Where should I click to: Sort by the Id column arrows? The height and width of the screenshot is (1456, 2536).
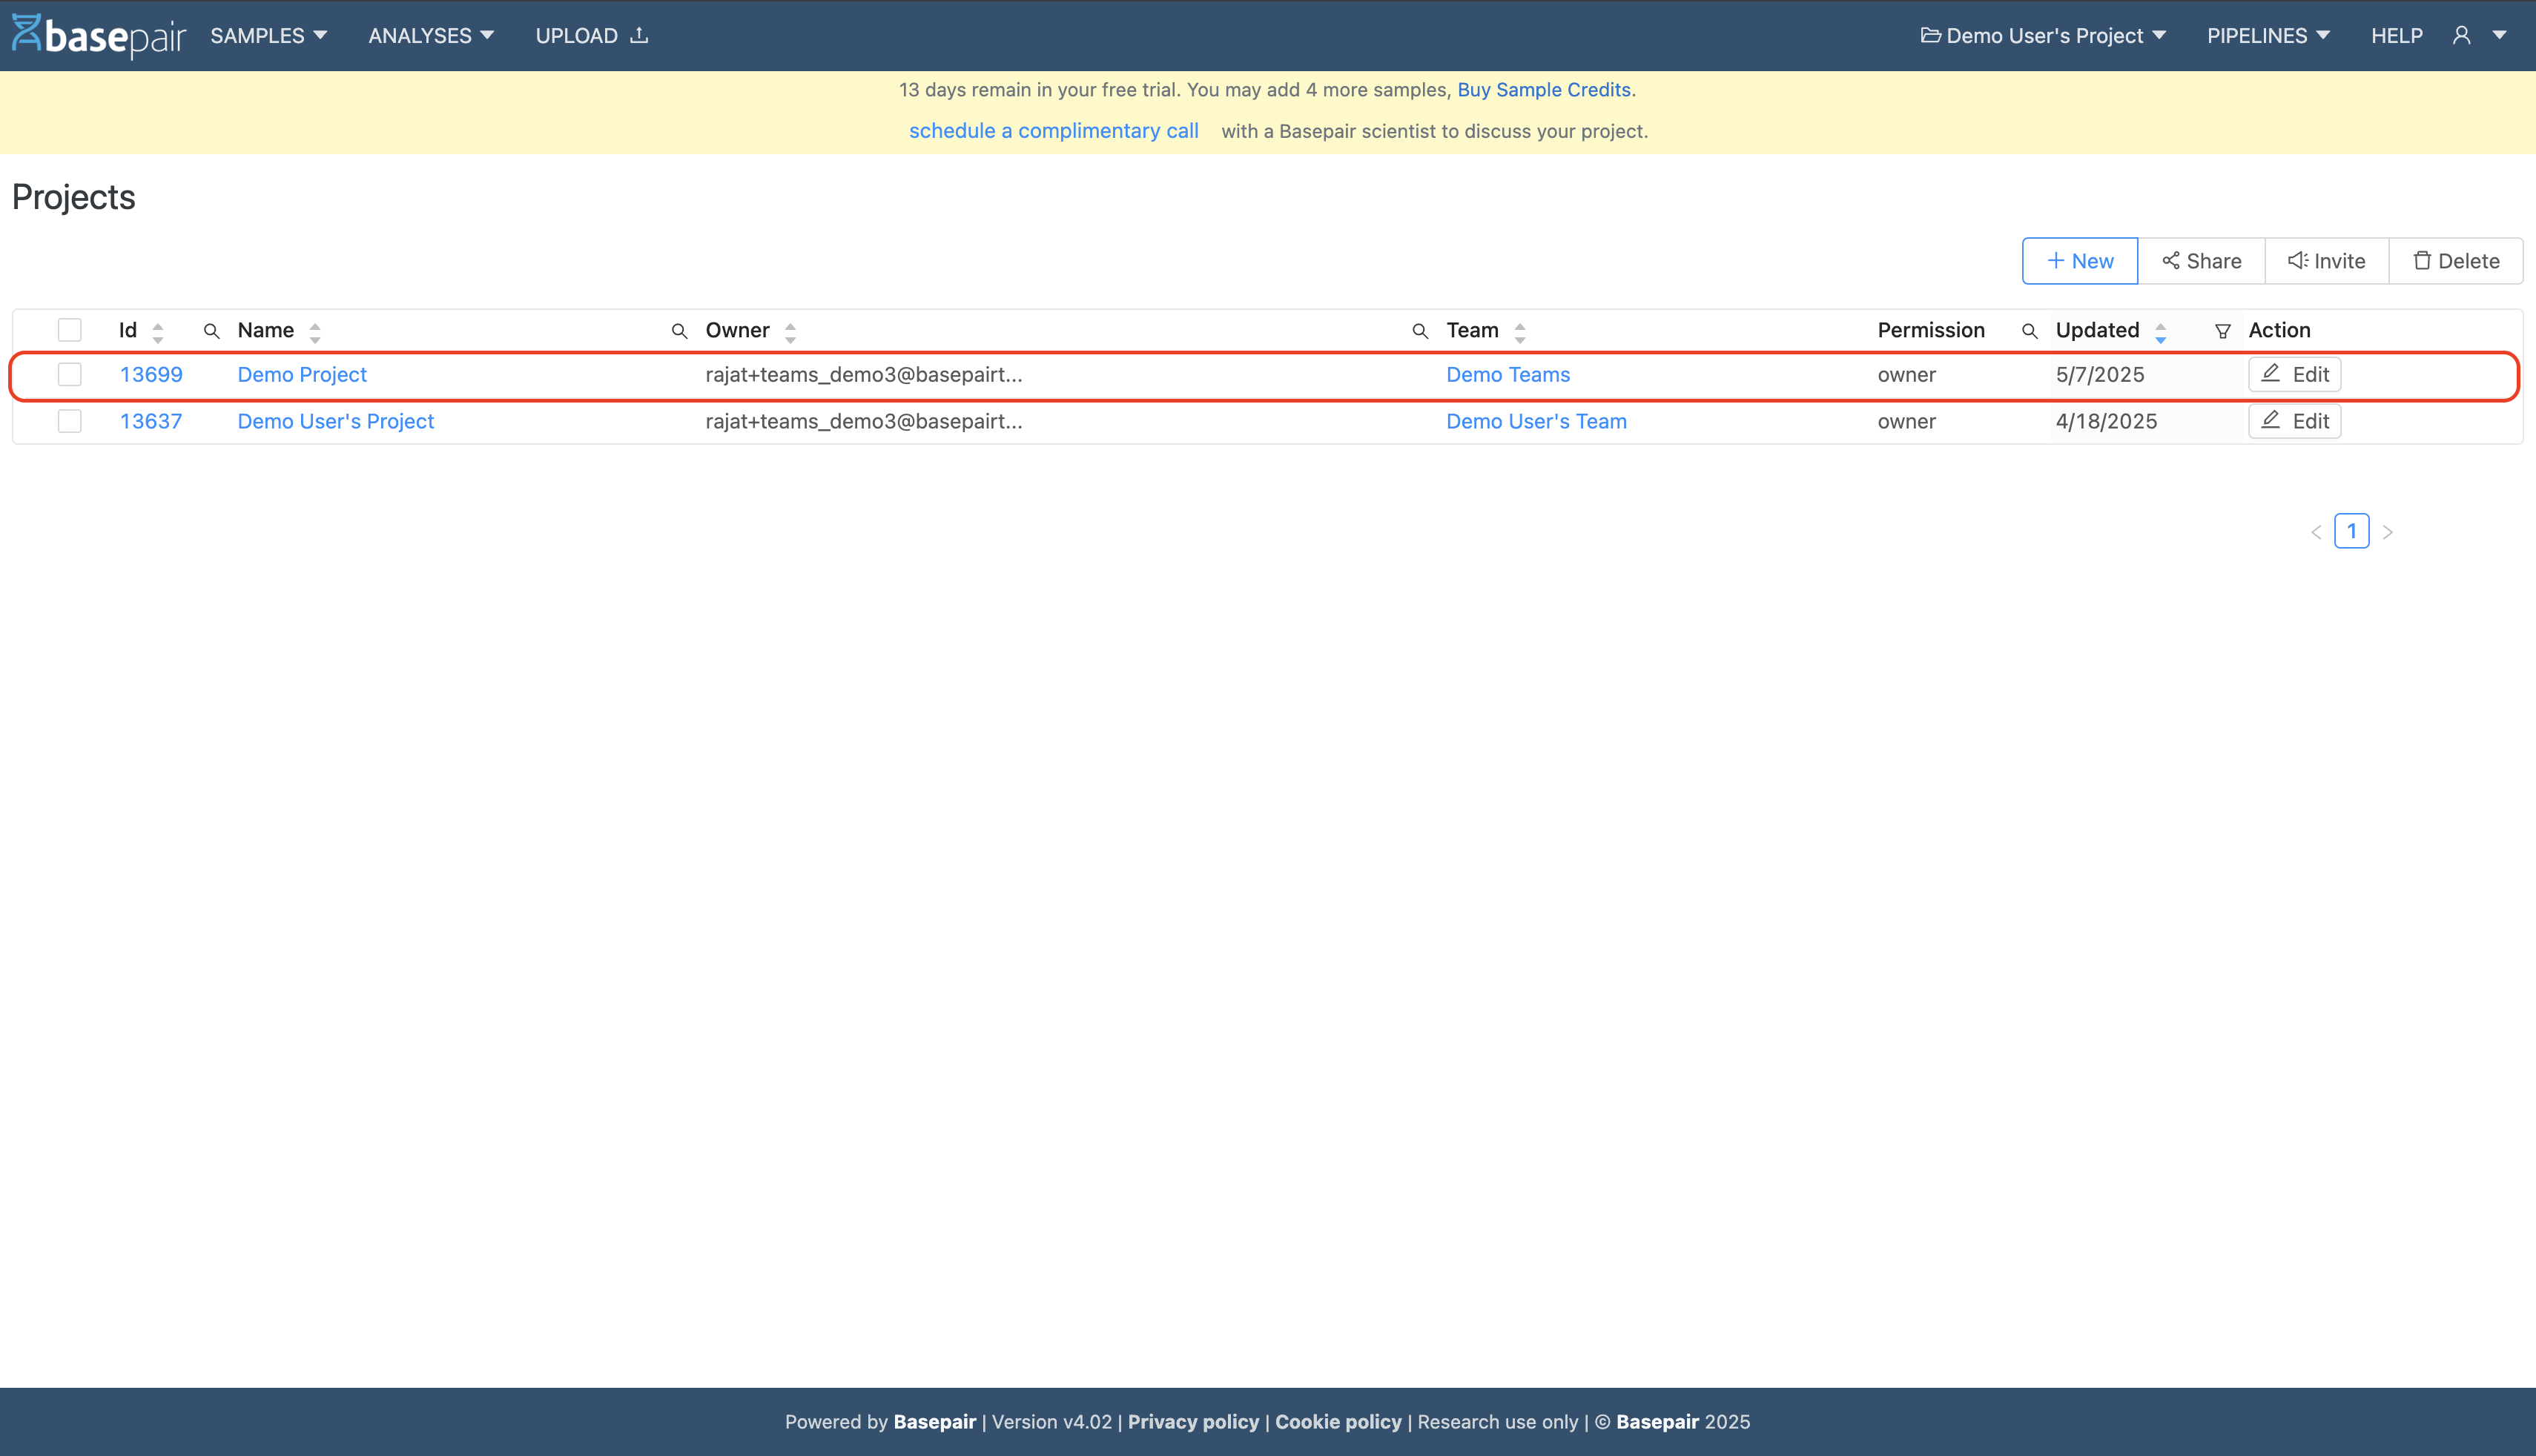[157, 331]
